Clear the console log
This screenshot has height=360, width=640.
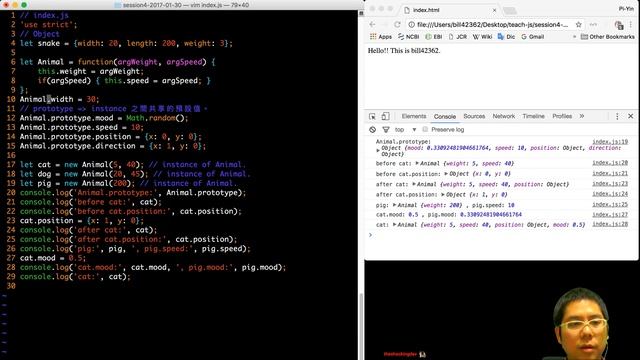(372, 129)
